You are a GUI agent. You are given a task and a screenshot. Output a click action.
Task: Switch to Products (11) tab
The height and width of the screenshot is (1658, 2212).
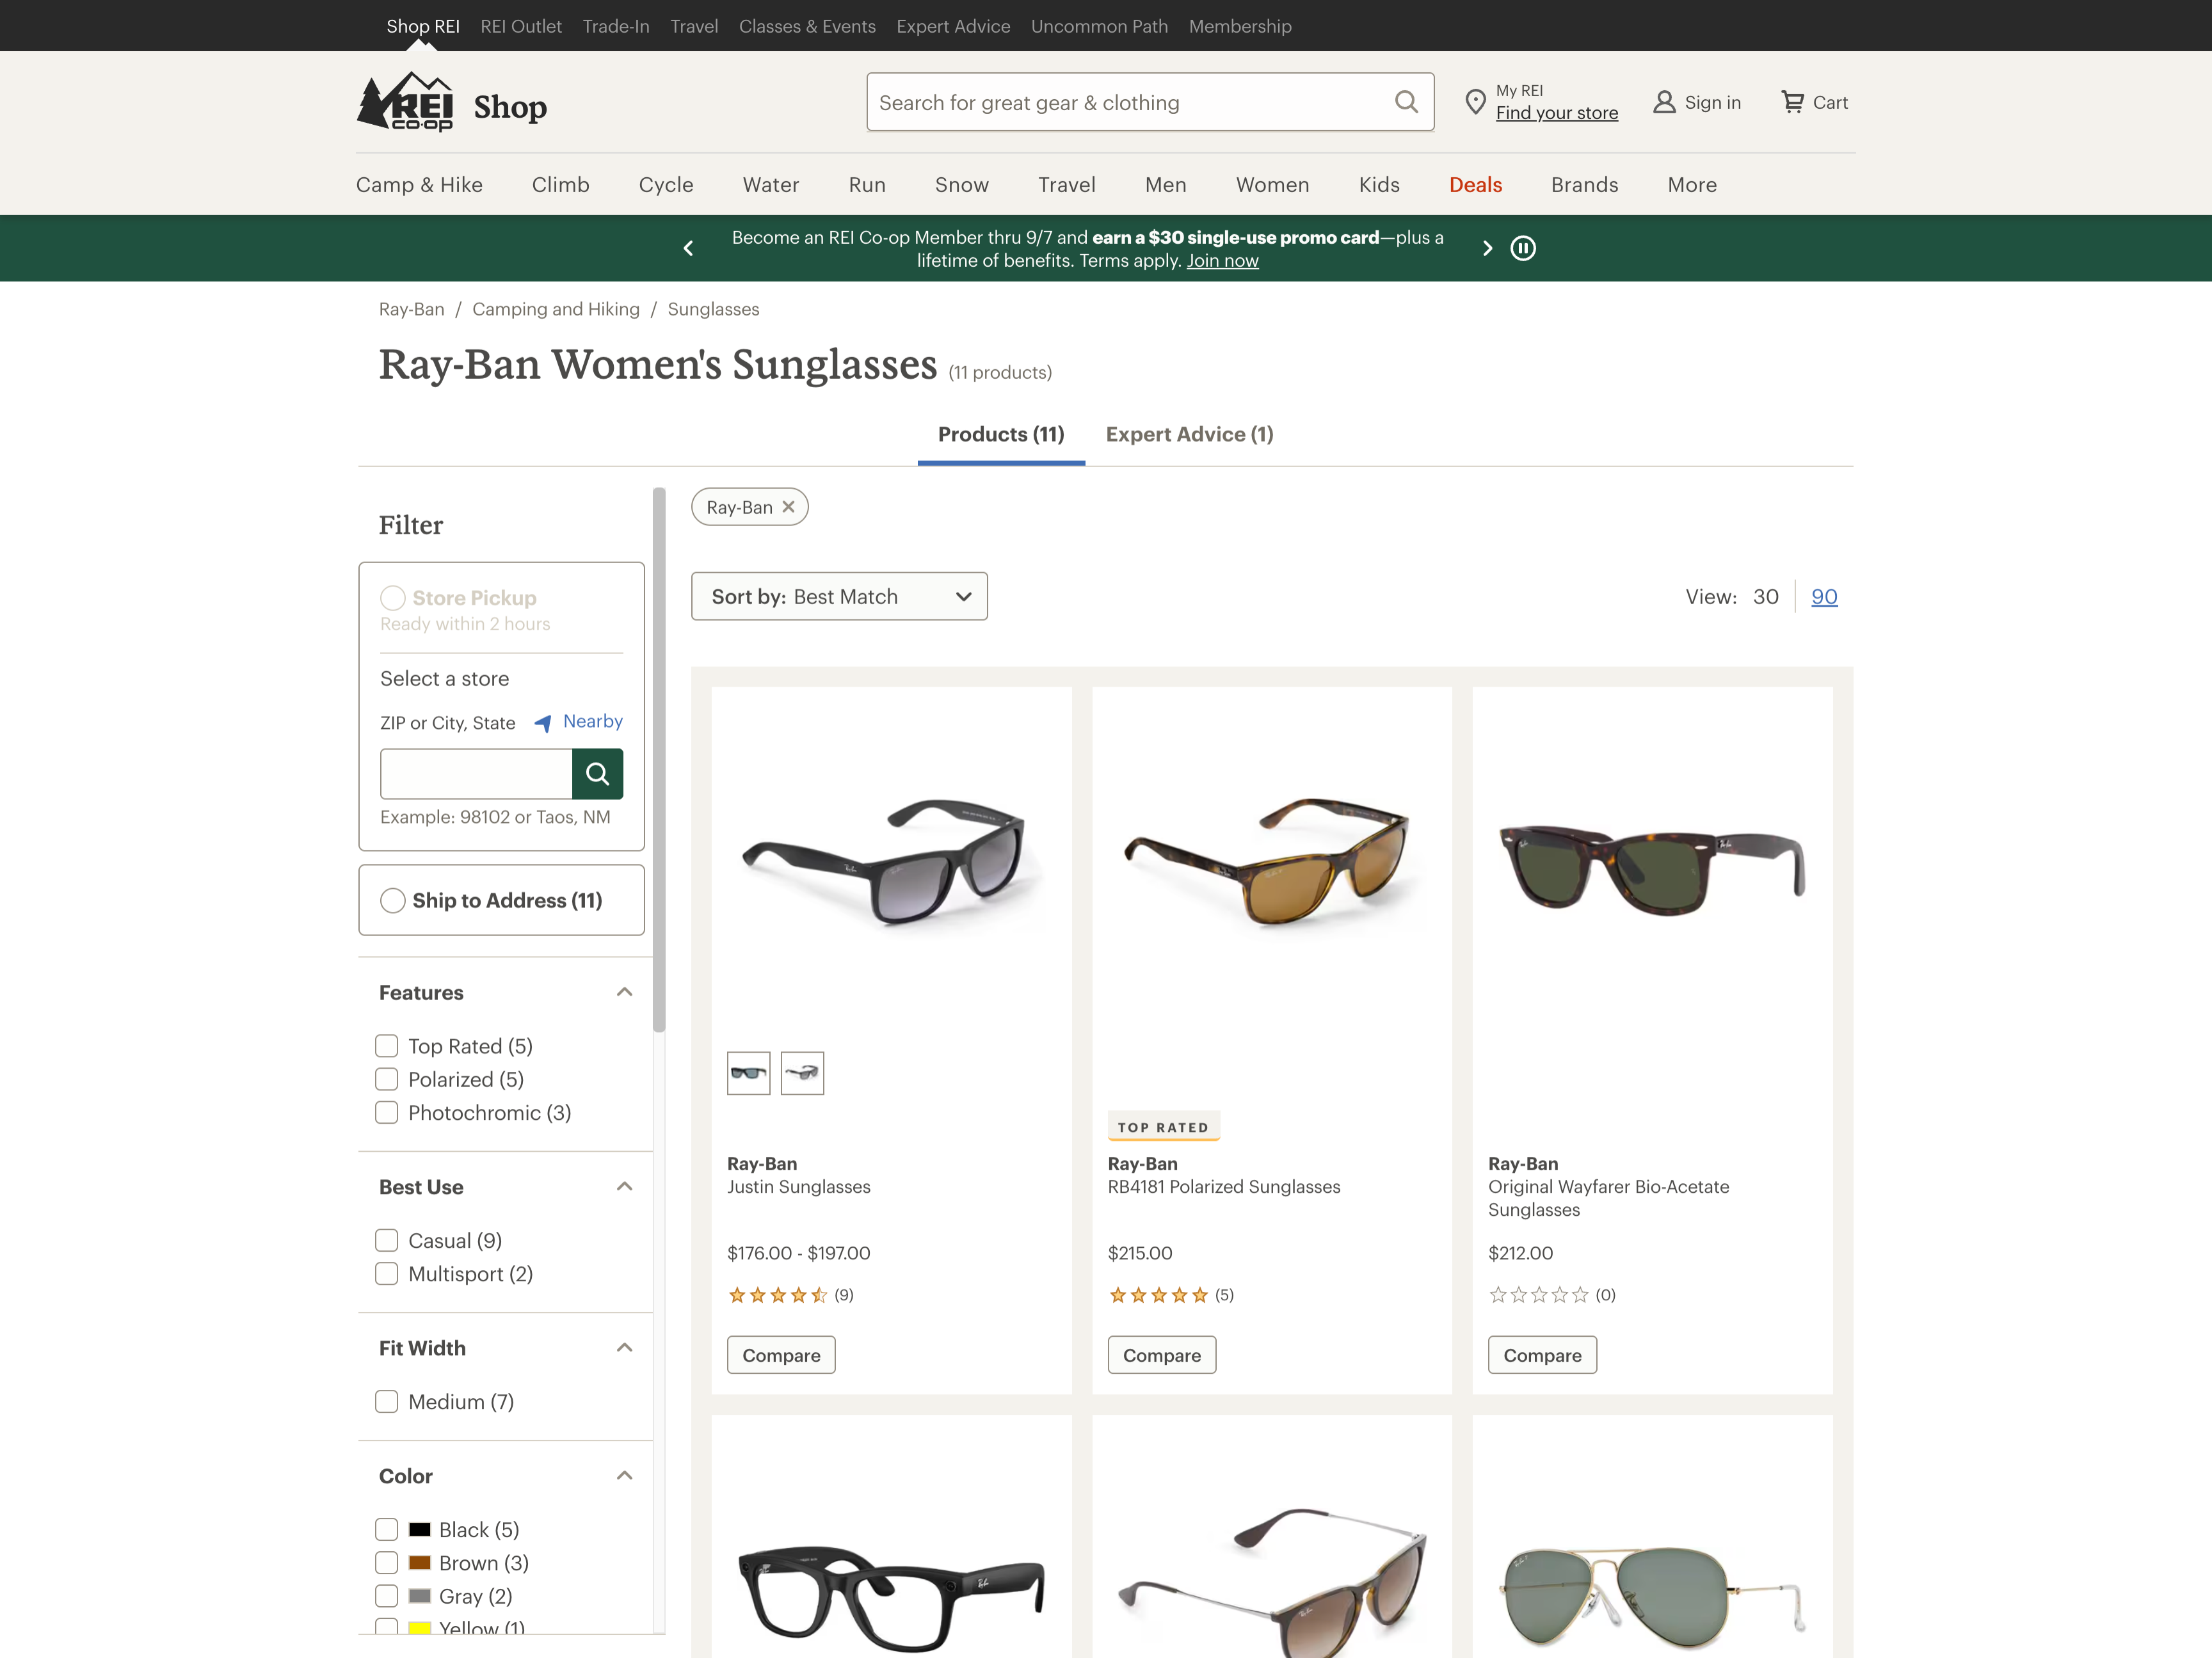(1001, 435)
